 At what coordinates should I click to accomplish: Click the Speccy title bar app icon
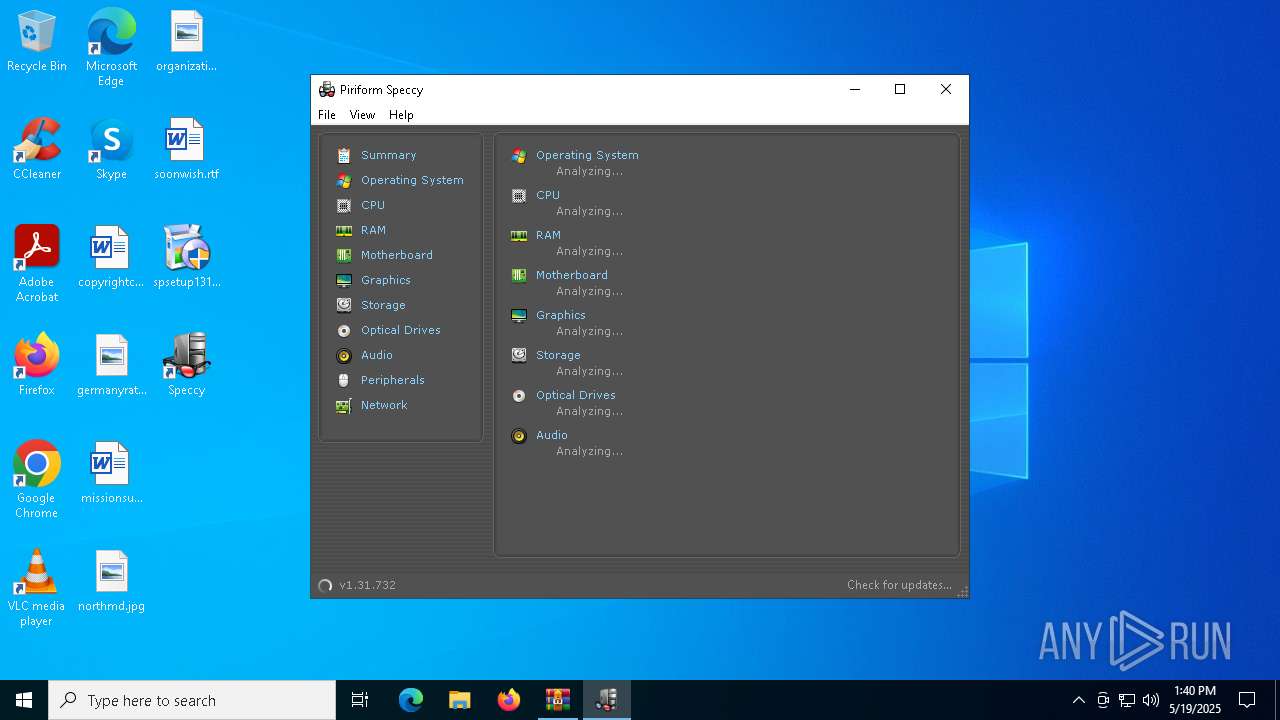point(326,89)
